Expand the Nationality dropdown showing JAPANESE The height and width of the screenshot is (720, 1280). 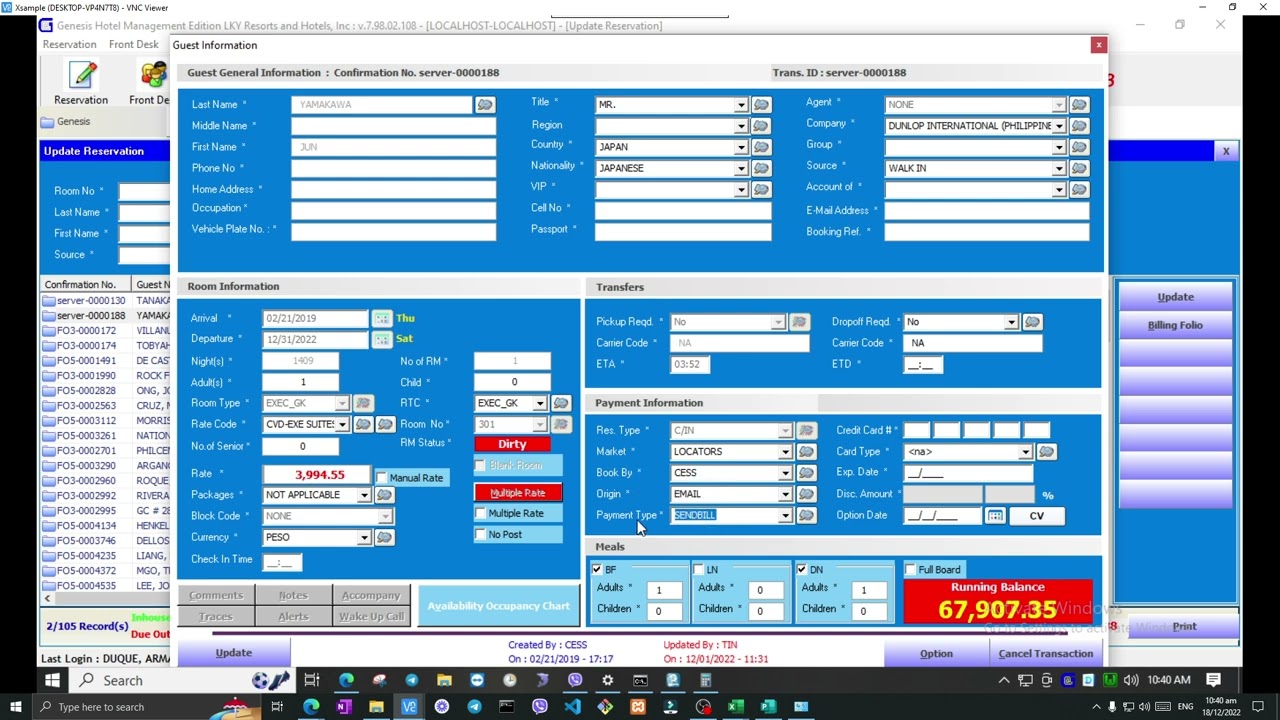(x=741, y=168)
